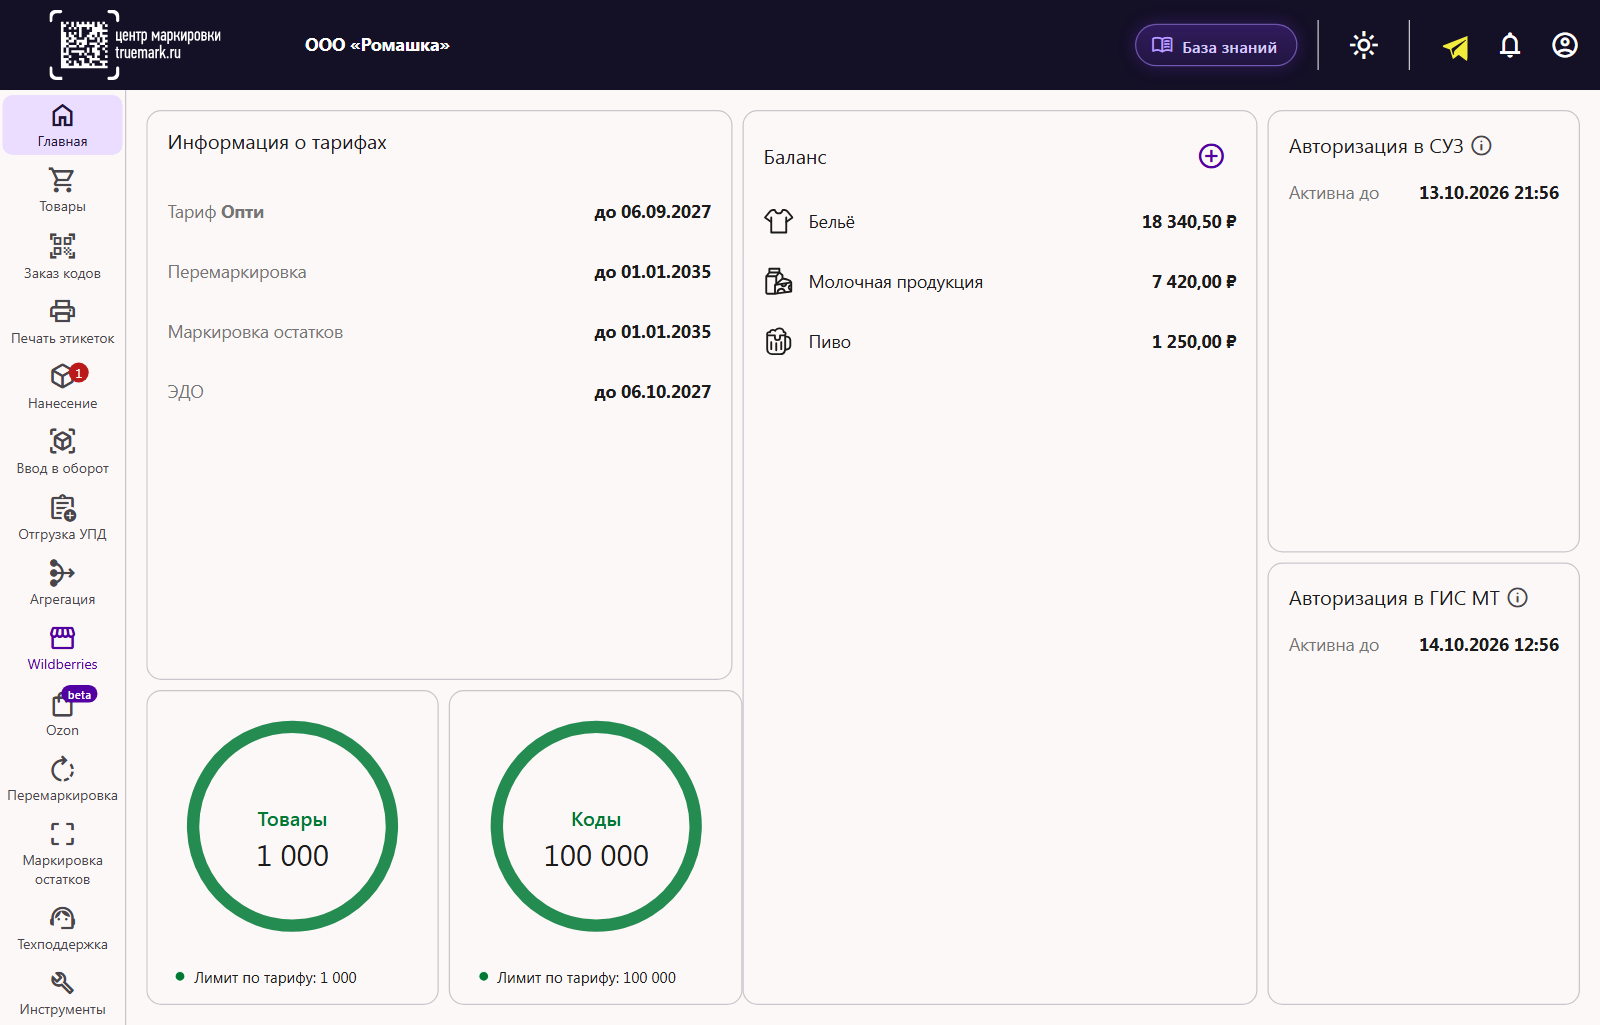Open notifications bell
Image resolution: width=1600 pixels, height=1025 pixels.
point(1510,45)
